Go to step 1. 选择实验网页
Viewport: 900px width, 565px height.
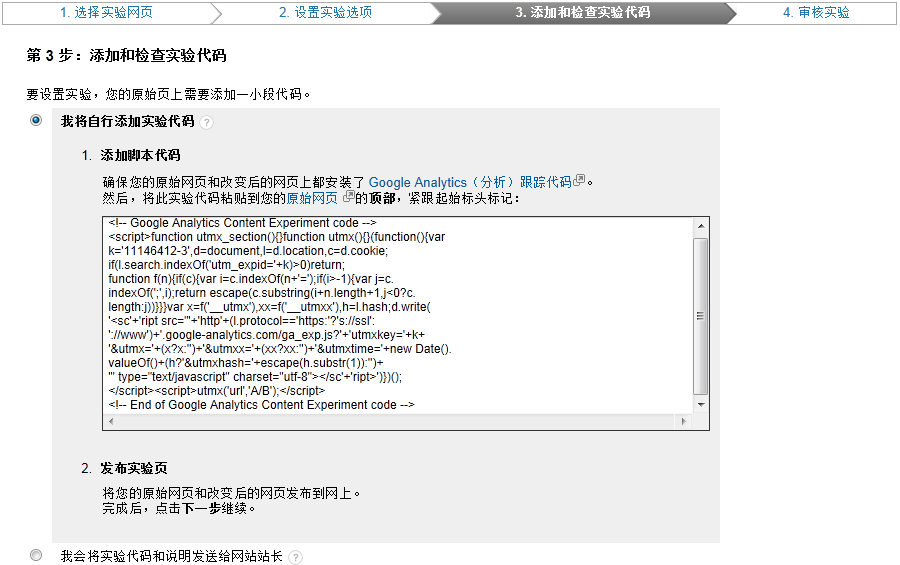click(x=106, y=12)
